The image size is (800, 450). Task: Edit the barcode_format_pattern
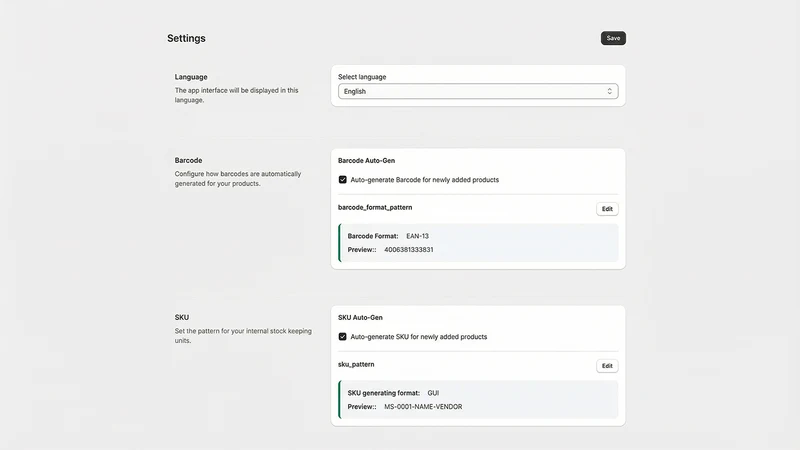click(607, 209)
